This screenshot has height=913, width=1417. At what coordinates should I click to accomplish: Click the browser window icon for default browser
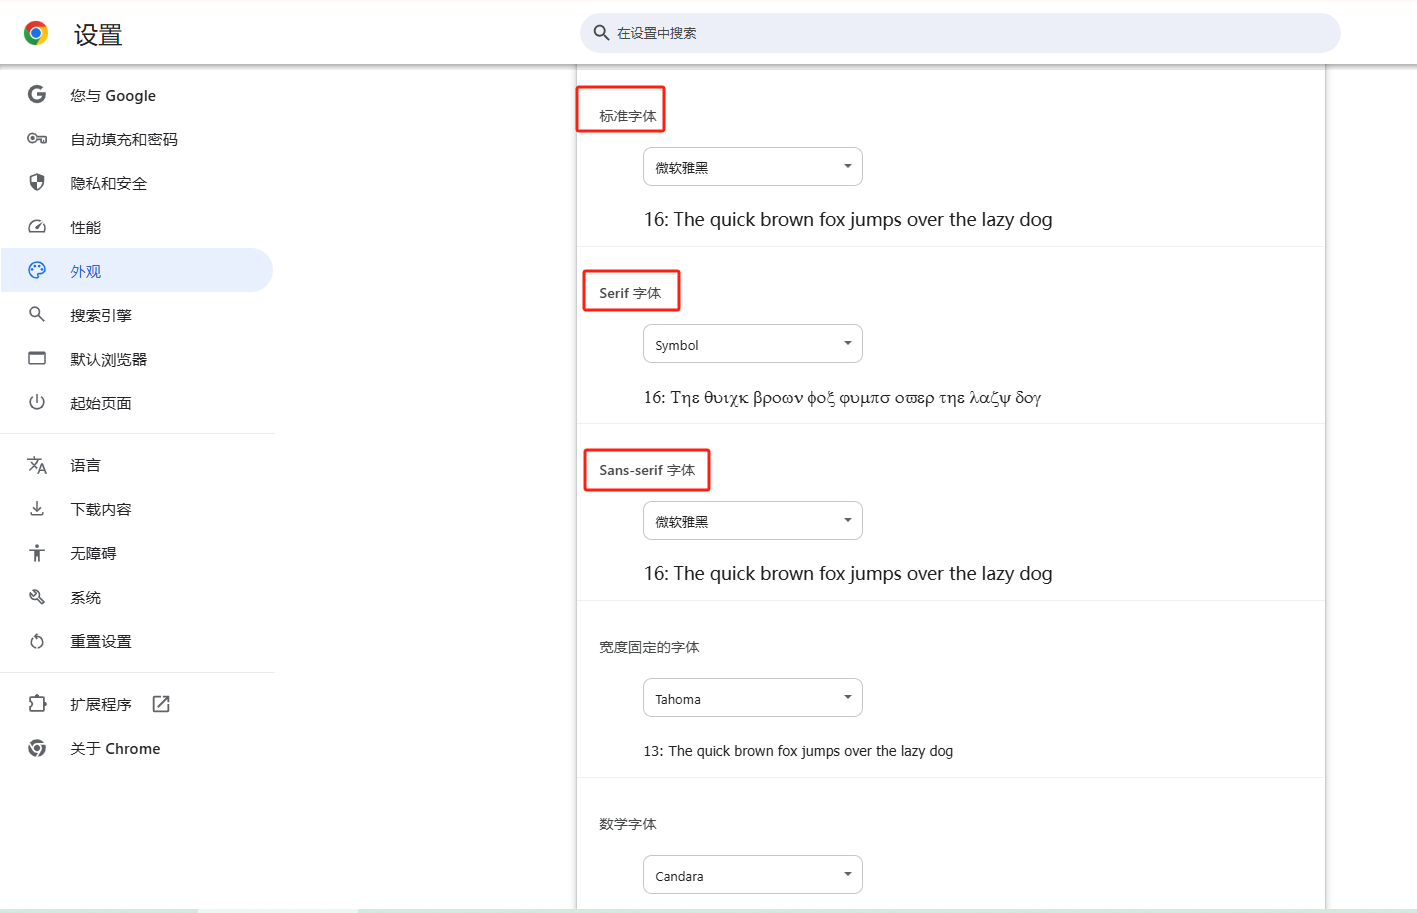[x=37, y=358]
